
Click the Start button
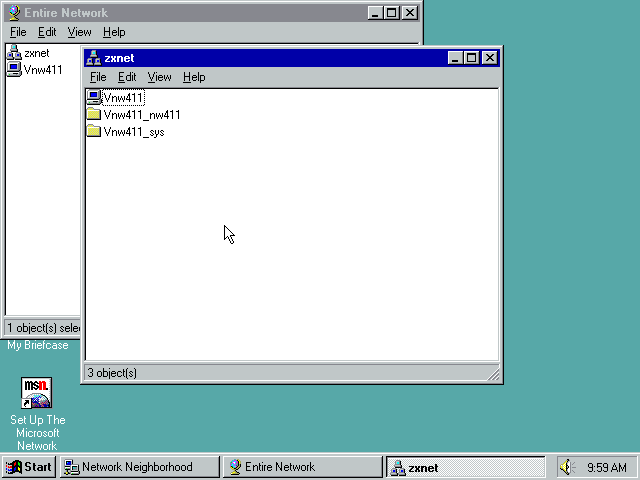[x=29, y=467]
